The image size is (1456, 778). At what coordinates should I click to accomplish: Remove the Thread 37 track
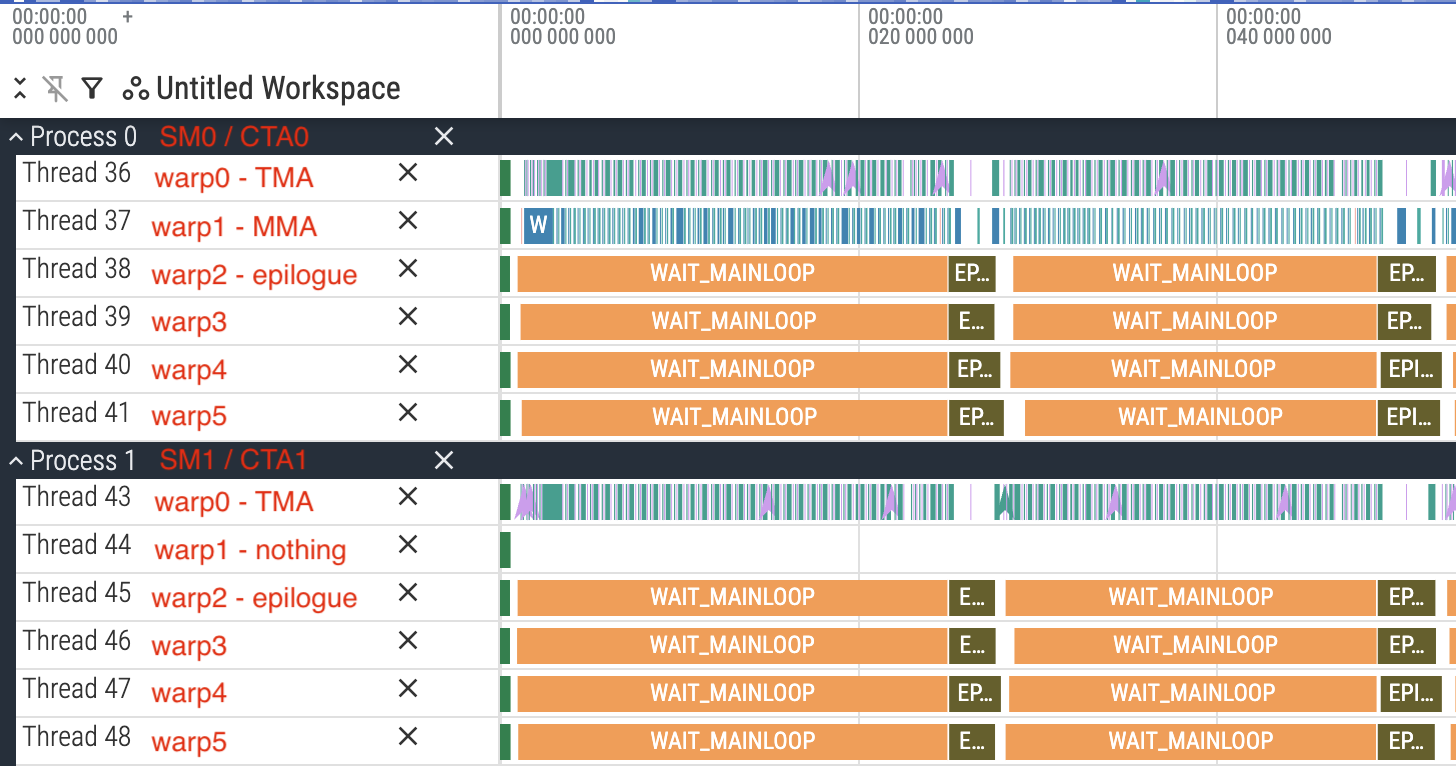coord(408,221)
